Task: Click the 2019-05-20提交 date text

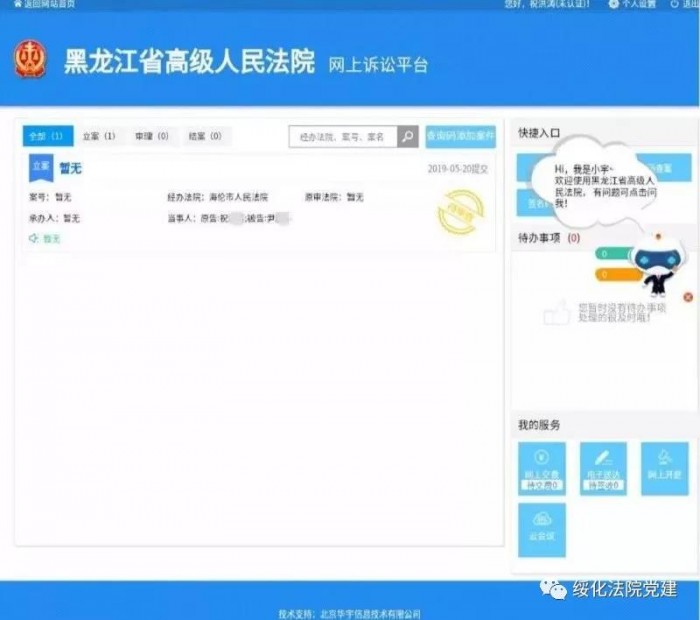Action: point(458,169)
